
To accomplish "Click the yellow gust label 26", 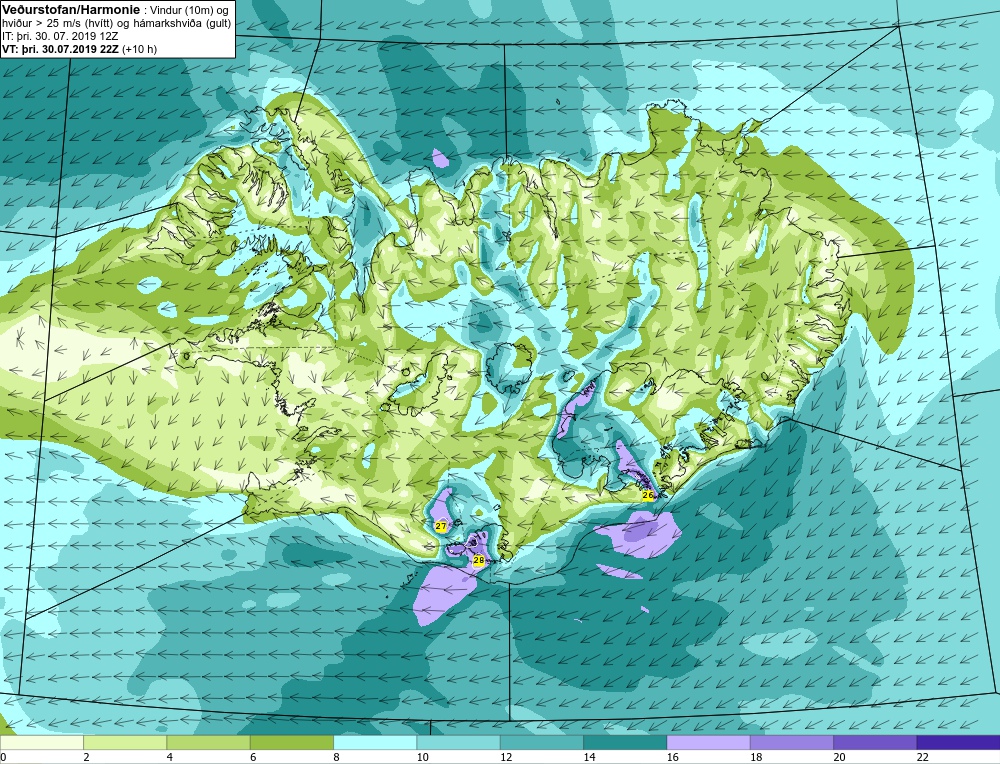I will coord(648,495).
